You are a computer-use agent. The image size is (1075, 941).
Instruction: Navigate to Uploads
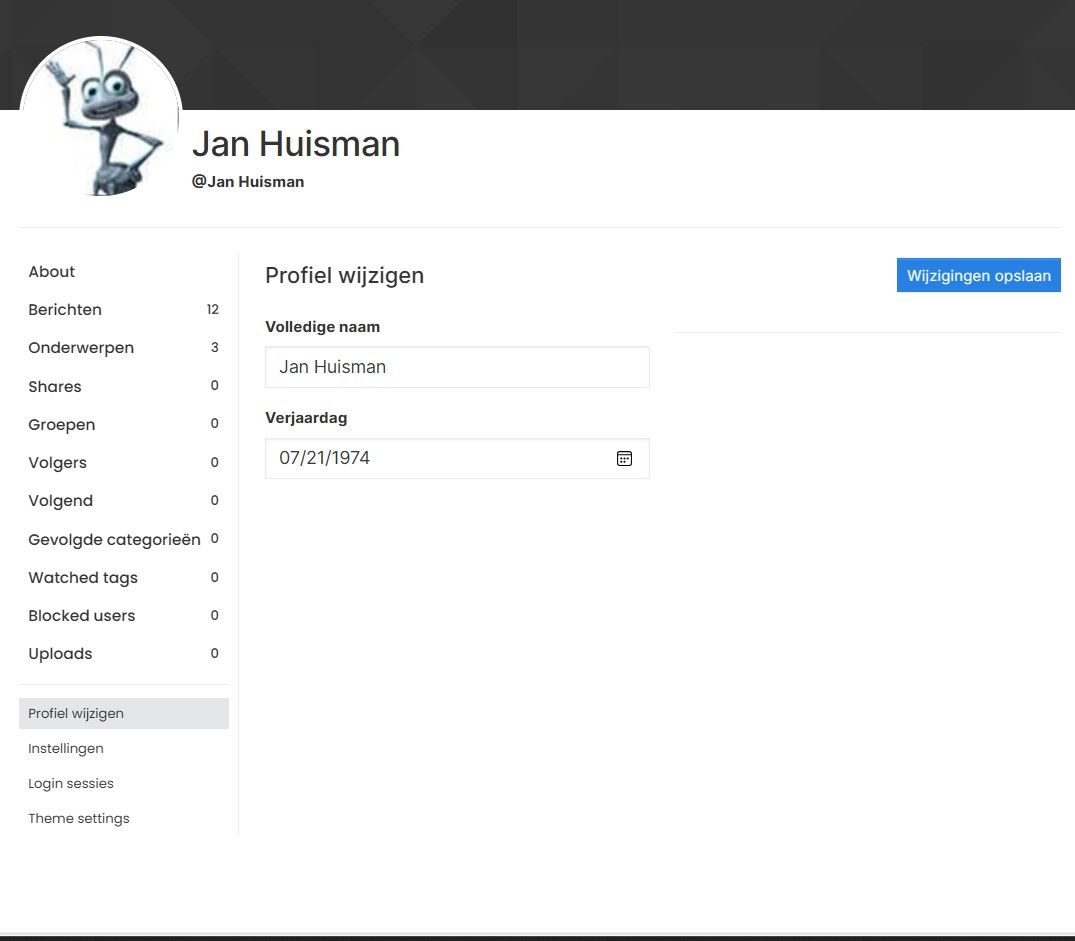point(60,654)
